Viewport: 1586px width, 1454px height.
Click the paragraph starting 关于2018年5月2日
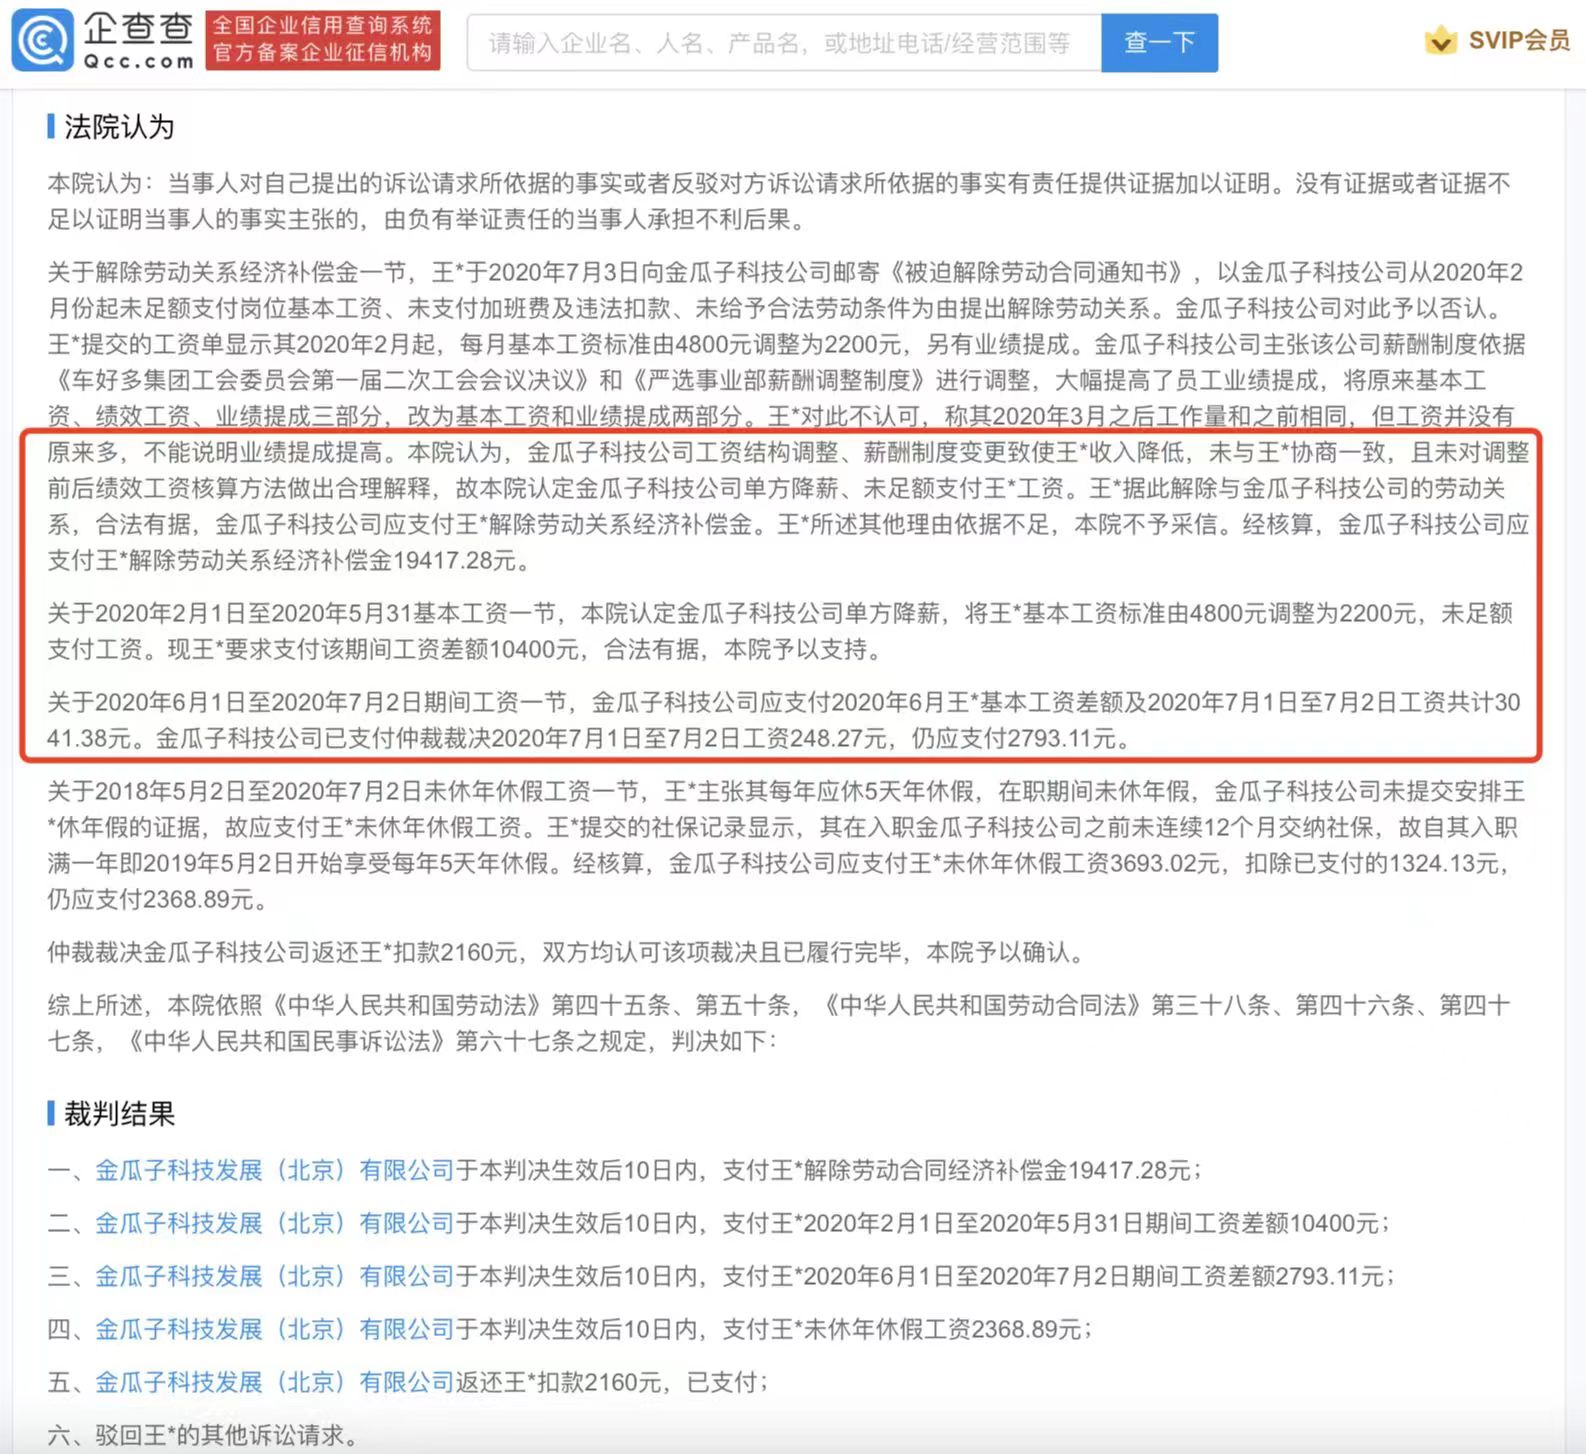[x=786, y=845]
